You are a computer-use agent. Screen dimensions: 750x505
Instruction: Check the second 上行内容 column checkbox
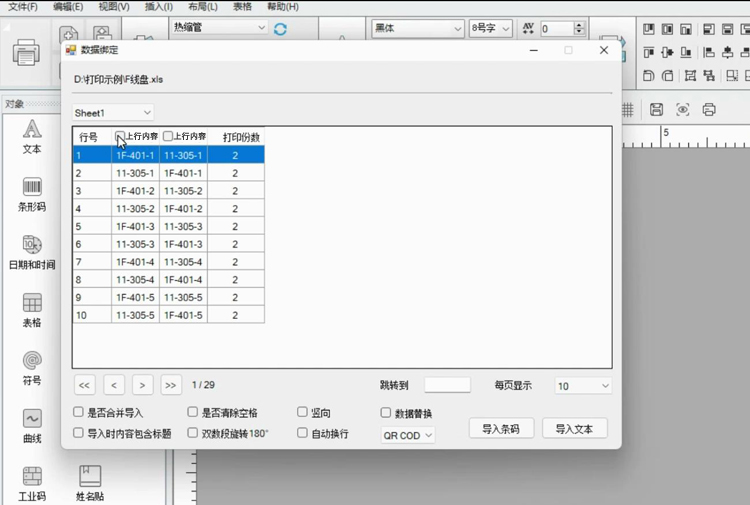click(167, 136)
